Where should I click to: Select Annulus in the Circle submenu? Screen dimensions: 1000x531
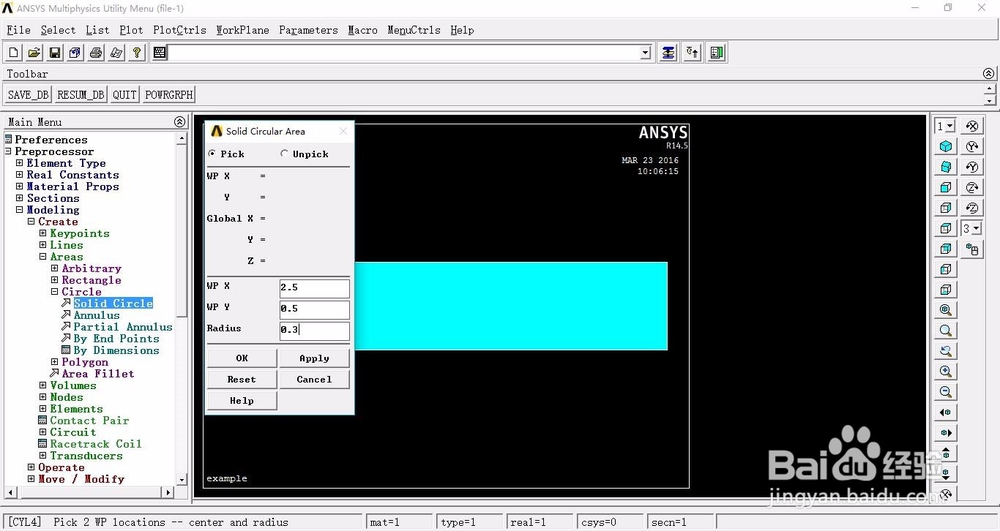pyautogui.click(x=96, y=315)
